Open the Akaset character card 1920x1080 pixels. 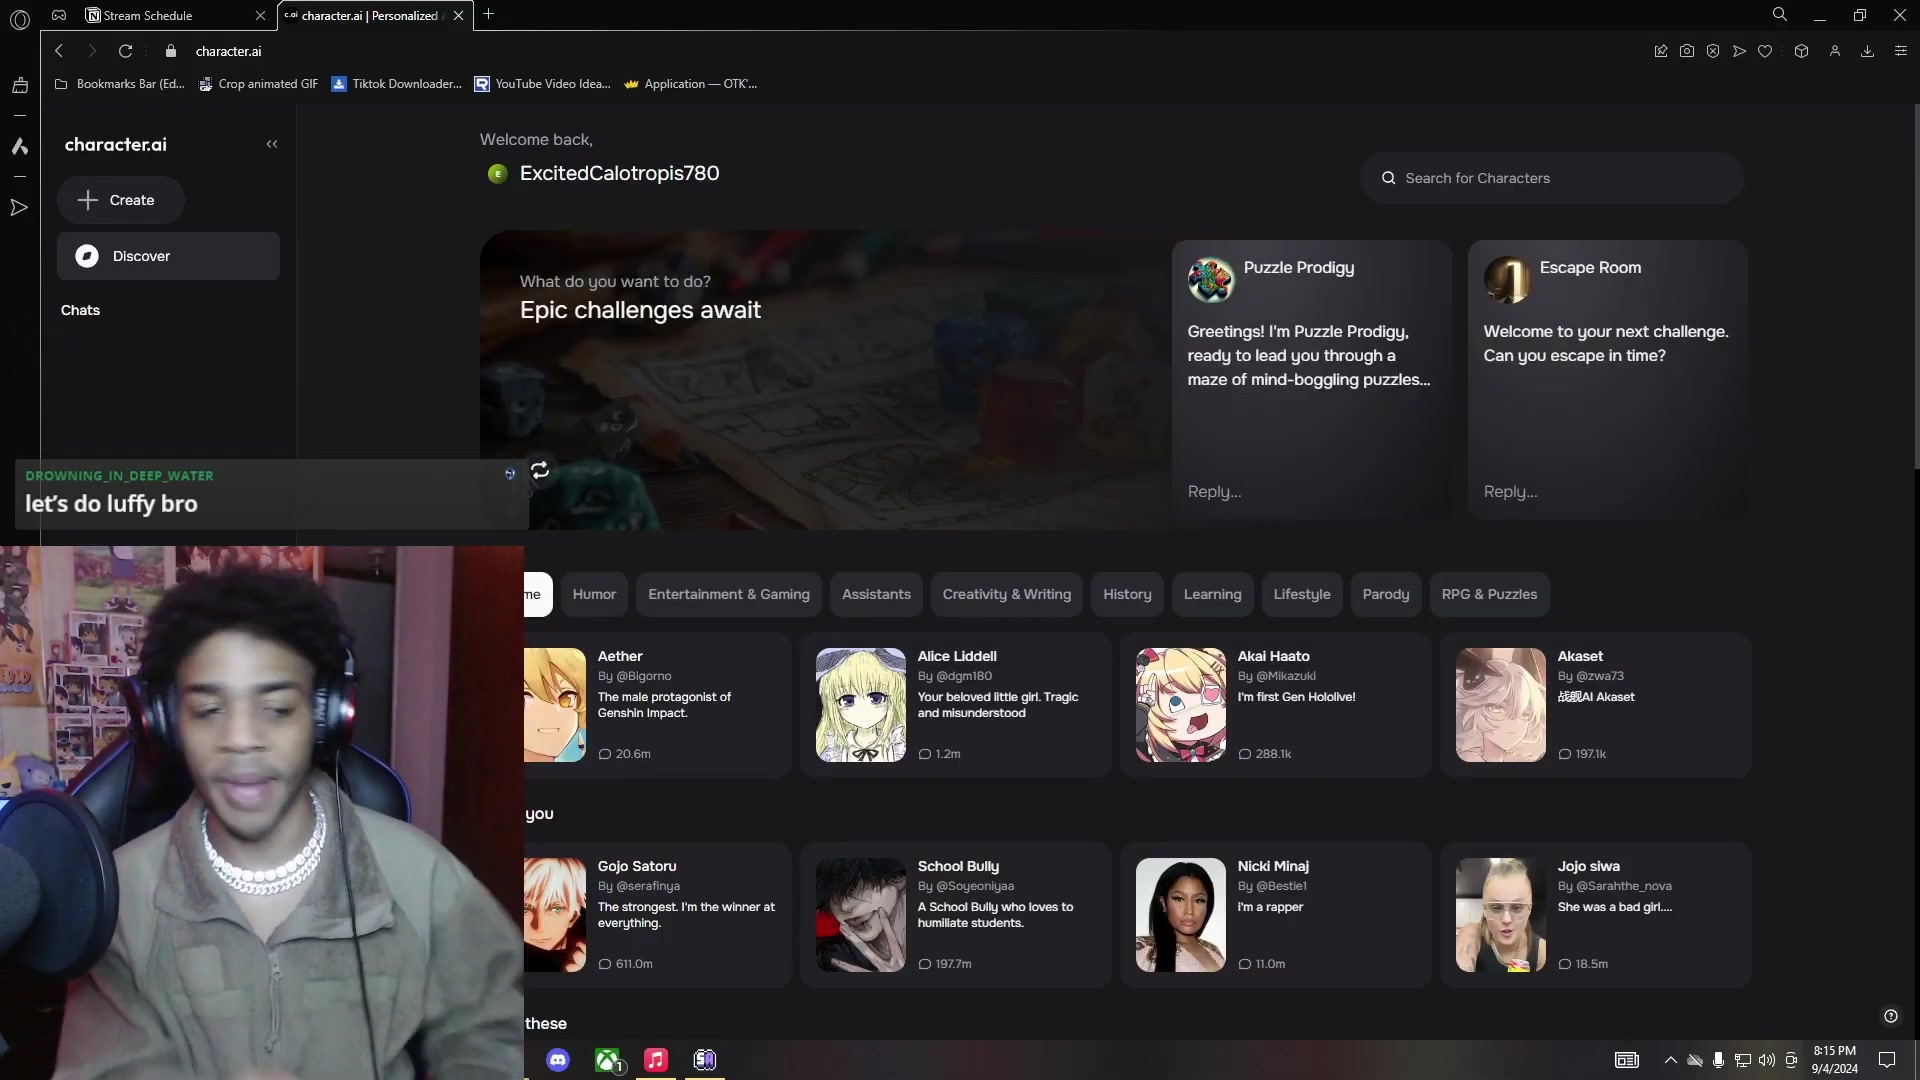tap(1595, 705)
